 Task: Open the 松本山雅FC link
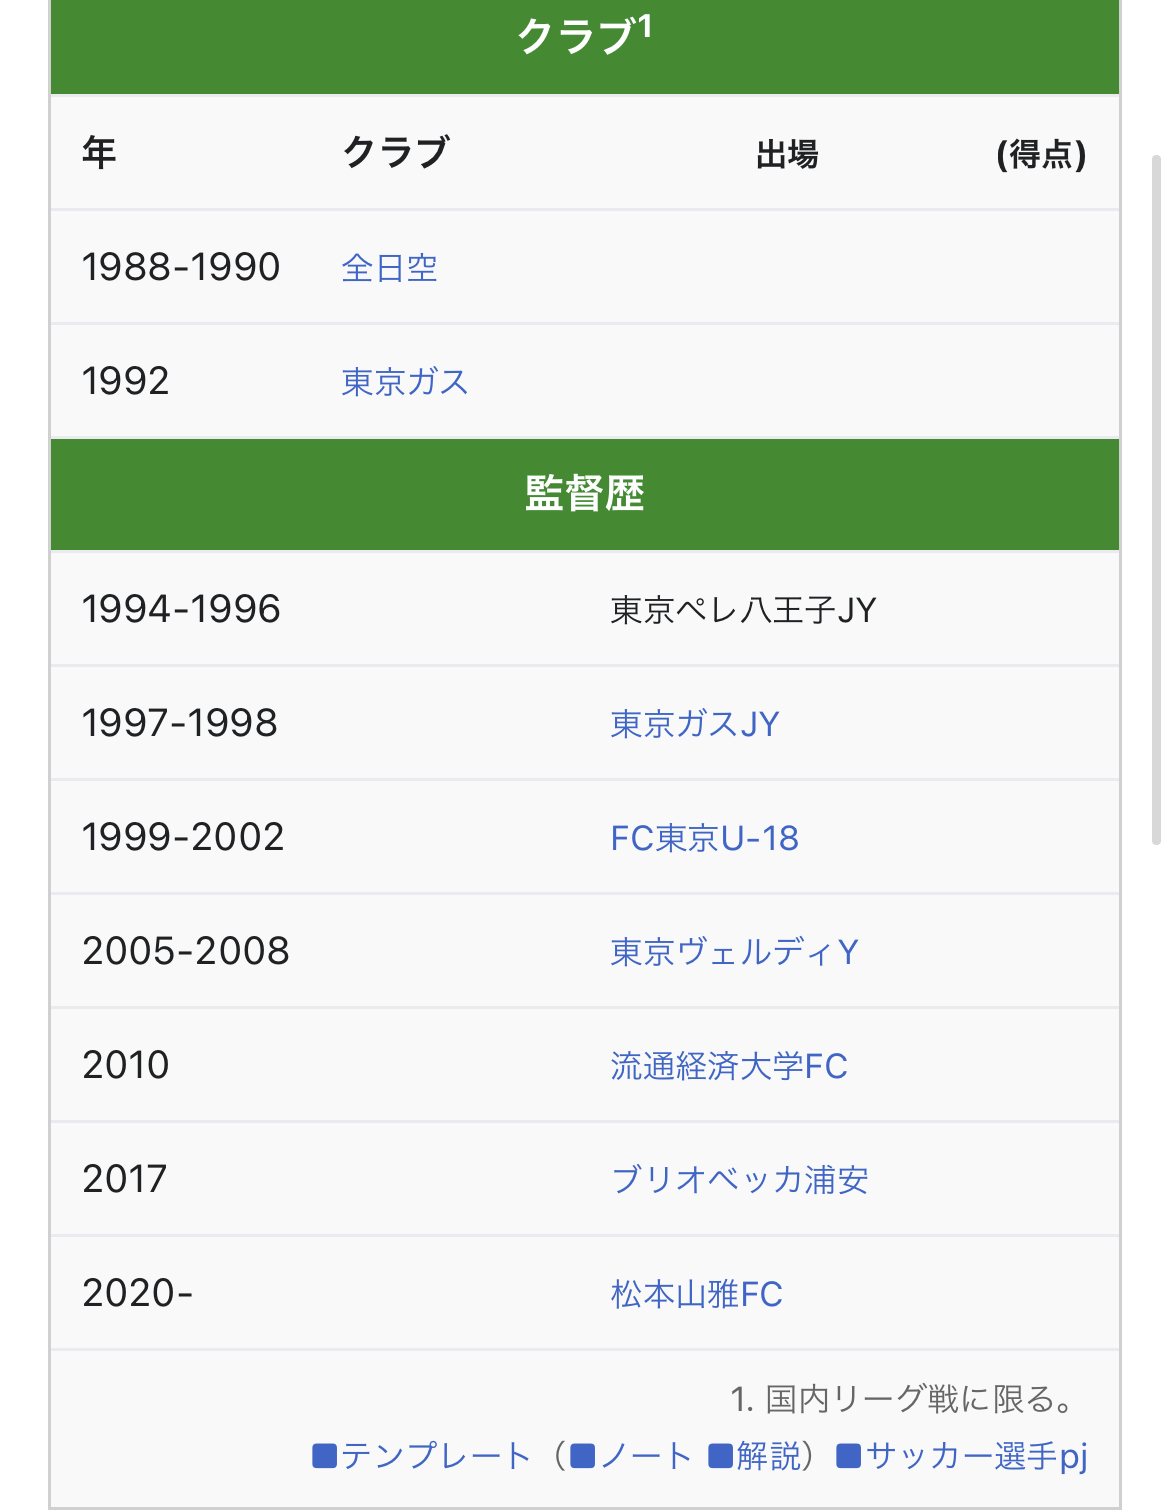coord(697,1294)
